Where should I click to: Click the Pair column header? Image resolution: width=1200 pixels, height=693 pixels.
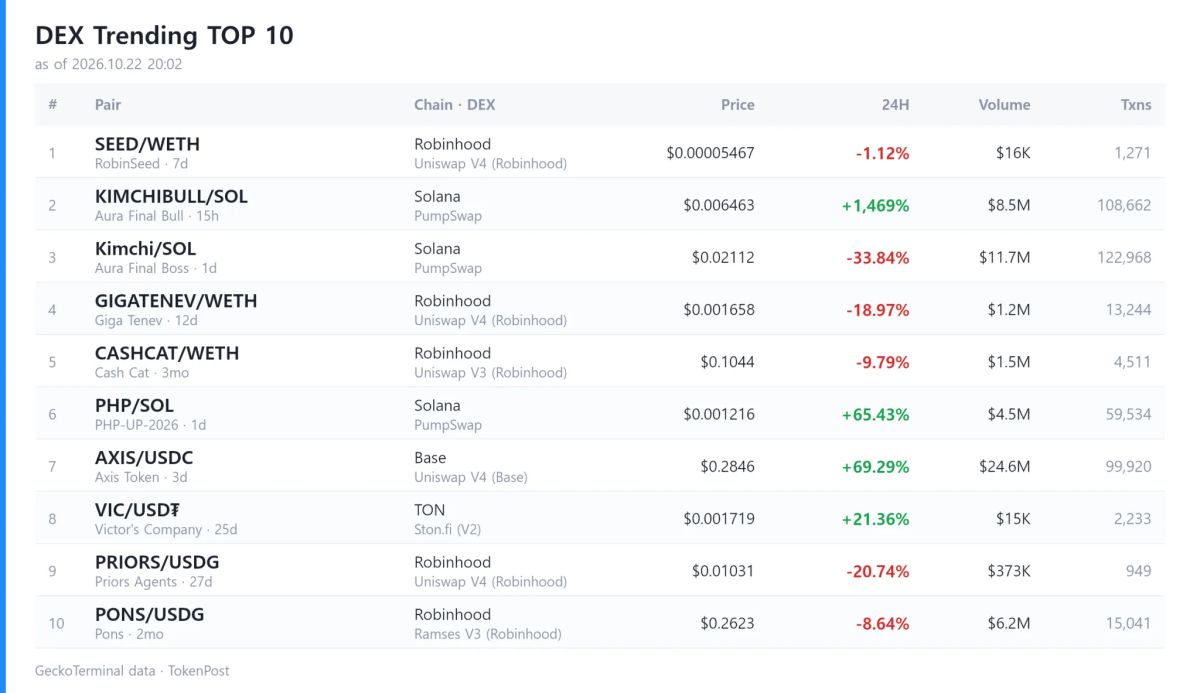(108, 104)
